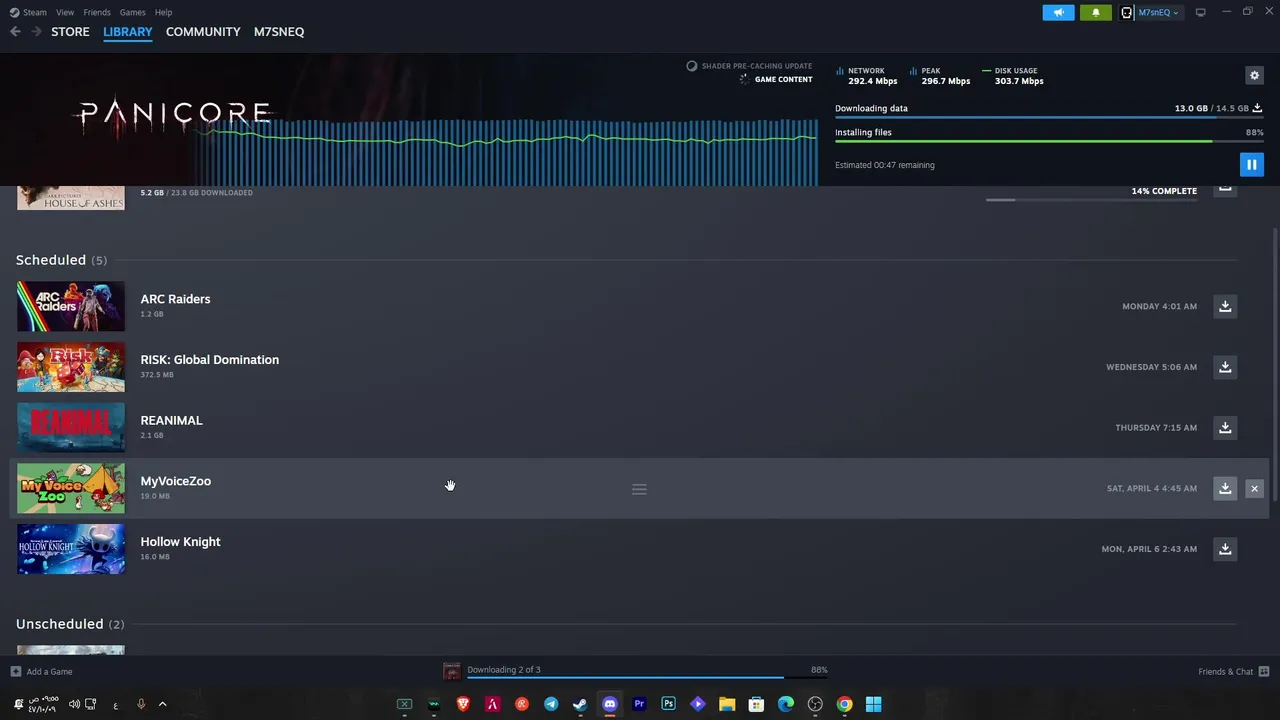Open the RISK game thumbnail
The width and height of the screenshot is (1280, 720).
tap(71, 367)
